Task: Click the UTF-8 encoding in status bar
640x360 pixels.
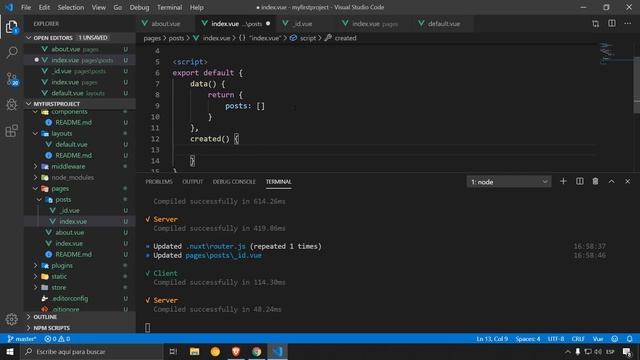Action: coord(556,339)
